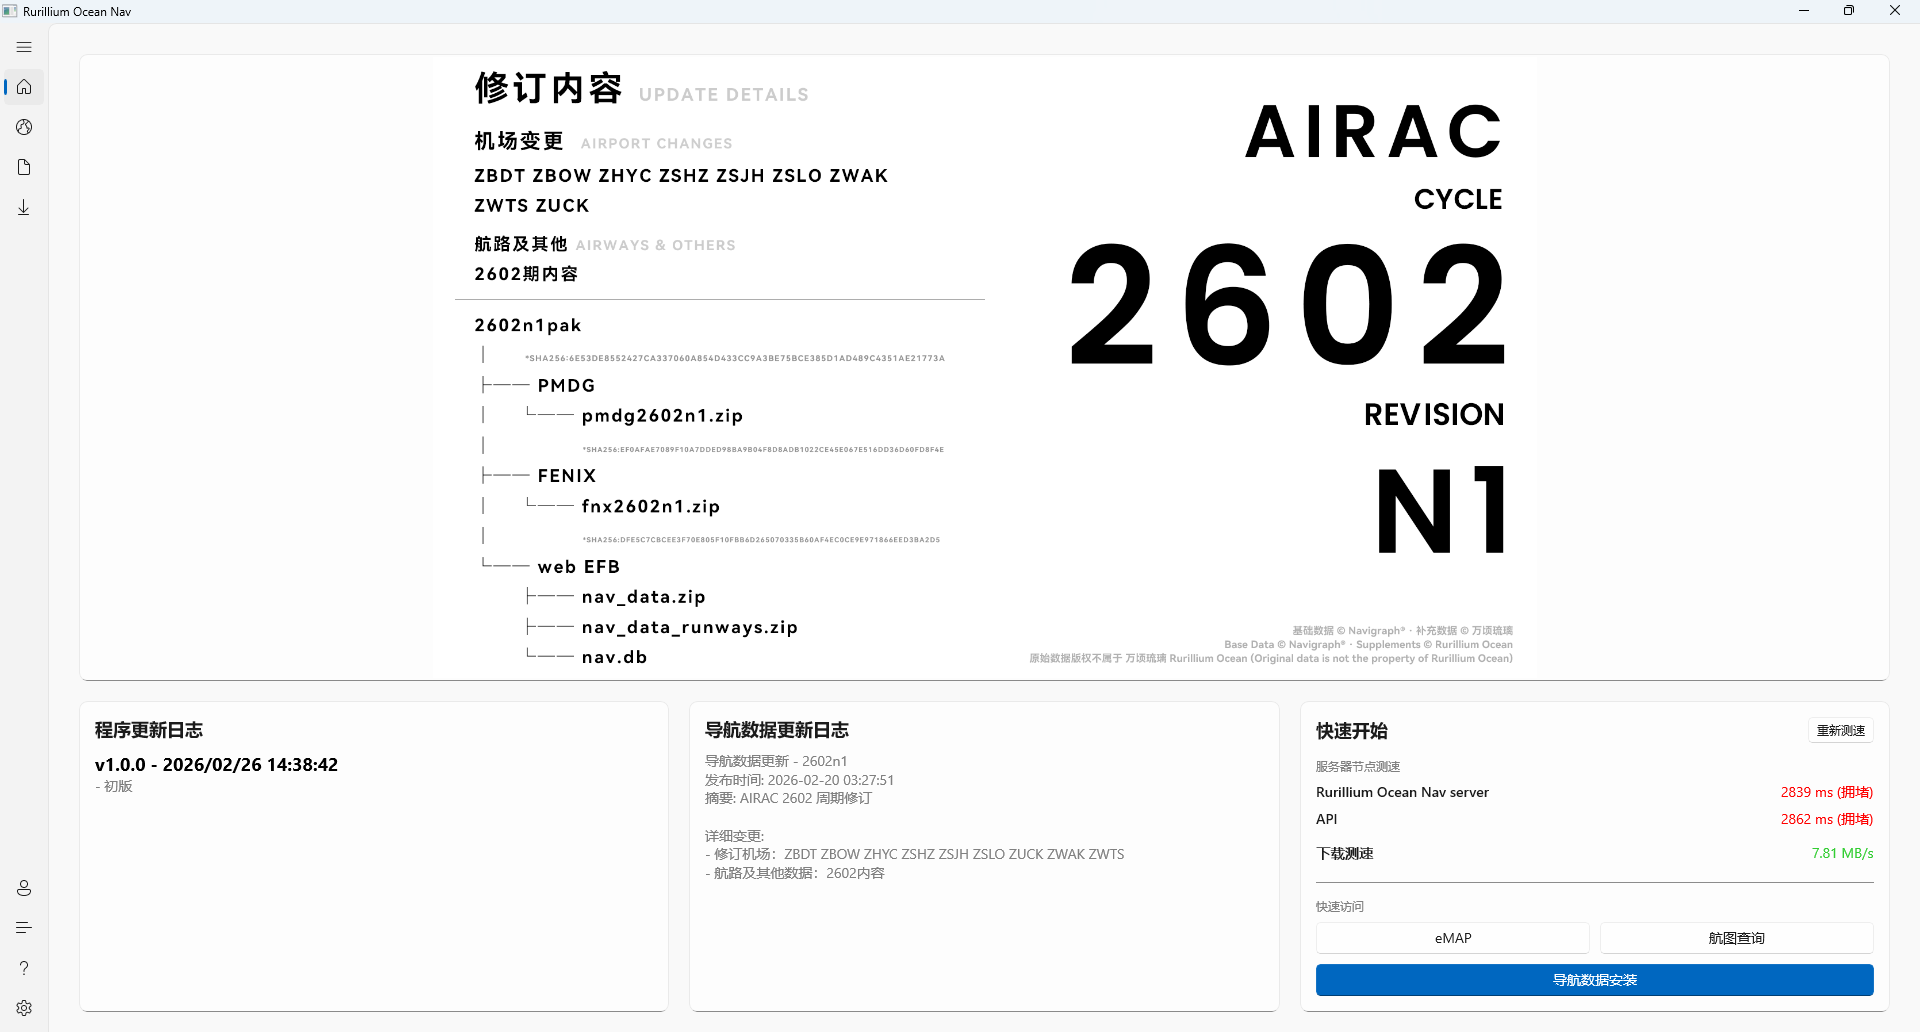Open the documents page from the sidebar
The image size is (1920, 1032).
(x=24, y=167)
